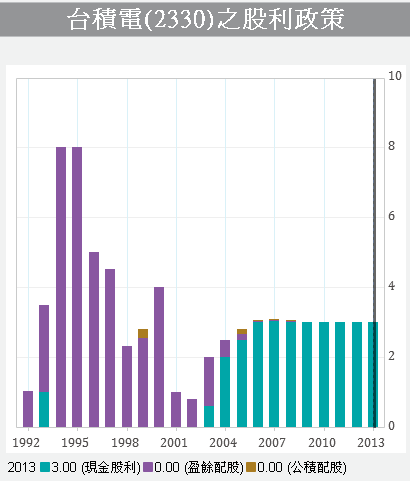
Task: Click the y-axis value 10
Action: [395, 76]
